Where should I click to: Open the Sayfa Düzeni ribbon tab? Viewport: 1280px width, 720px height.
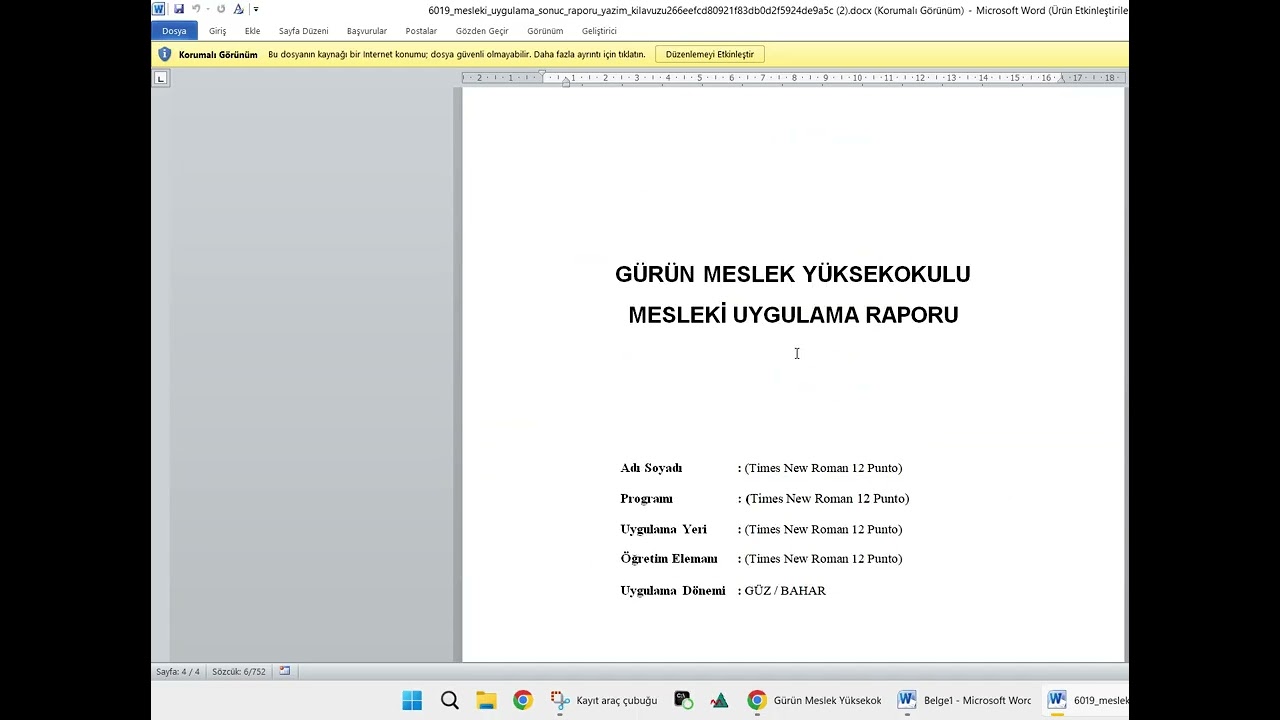[303, 31]
